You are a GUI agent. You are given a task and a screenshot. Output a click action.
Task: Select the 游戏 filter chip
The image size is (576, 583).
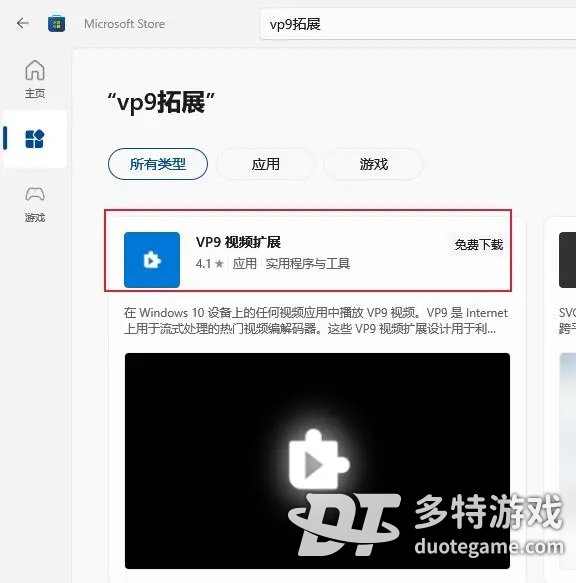(x=374, y=164)
